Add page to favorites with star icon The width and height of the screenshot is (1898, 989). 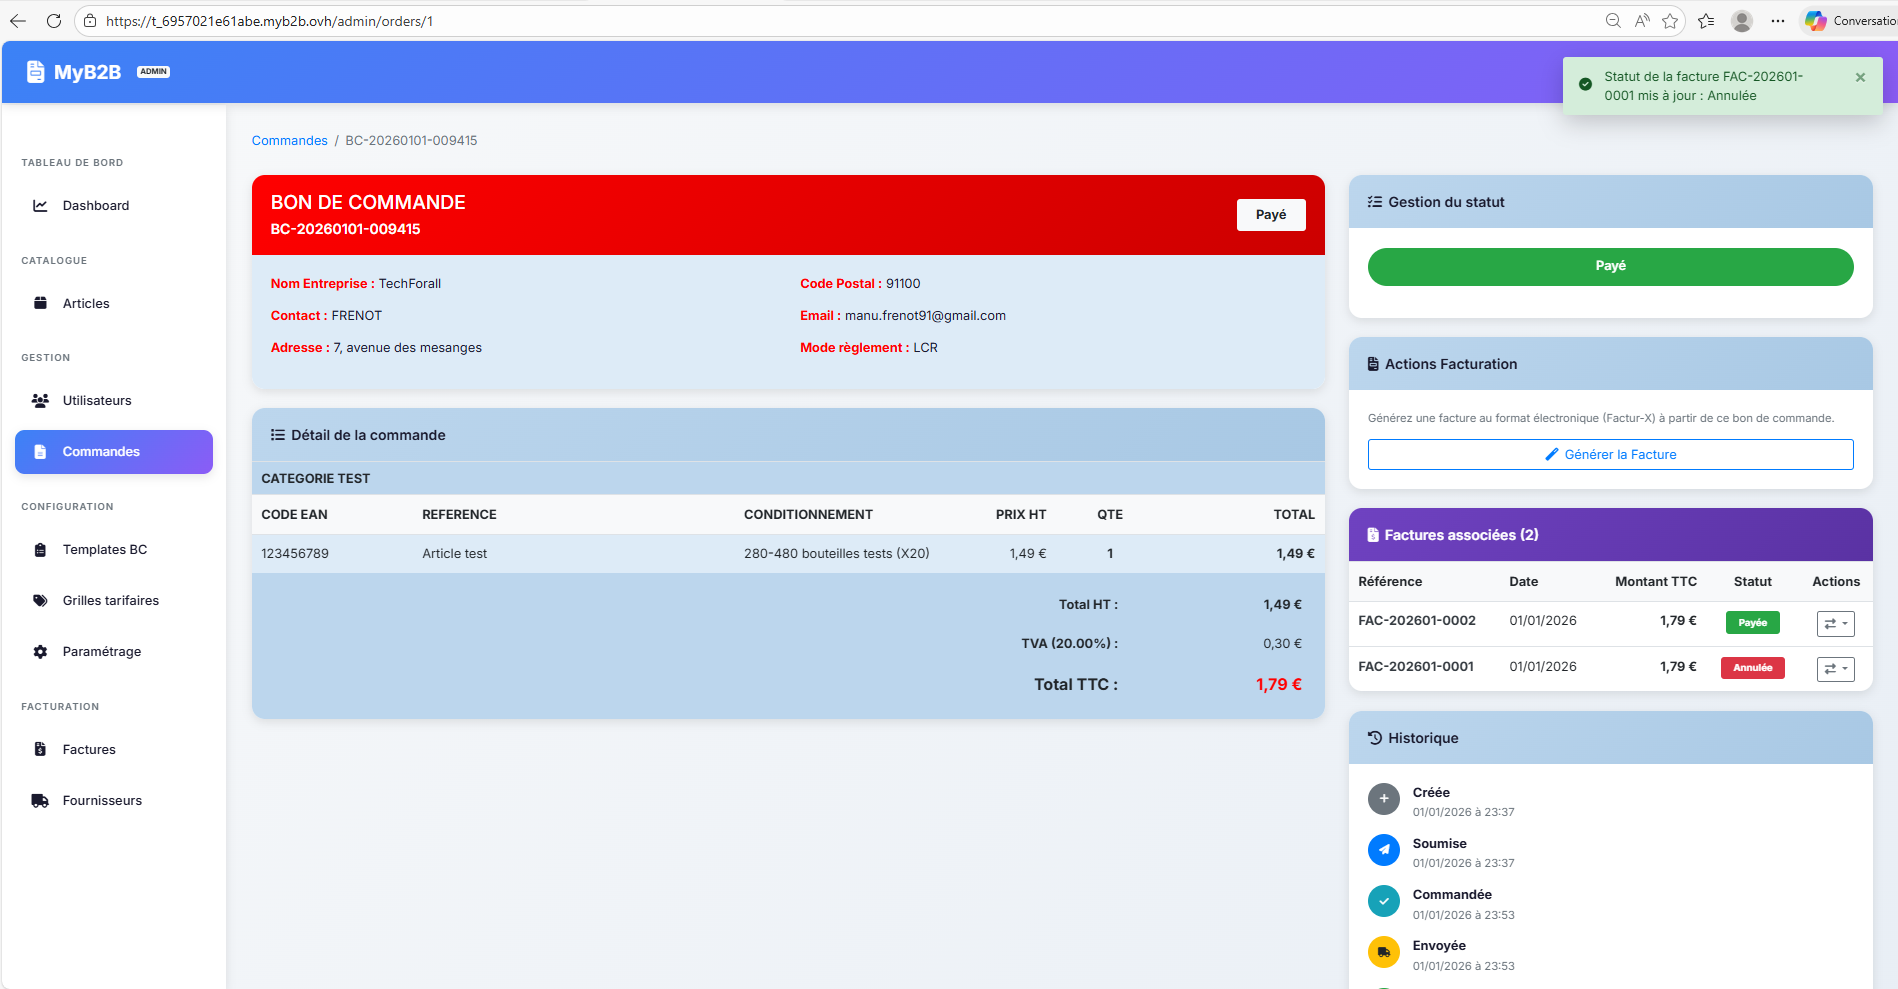(1670, 21)
